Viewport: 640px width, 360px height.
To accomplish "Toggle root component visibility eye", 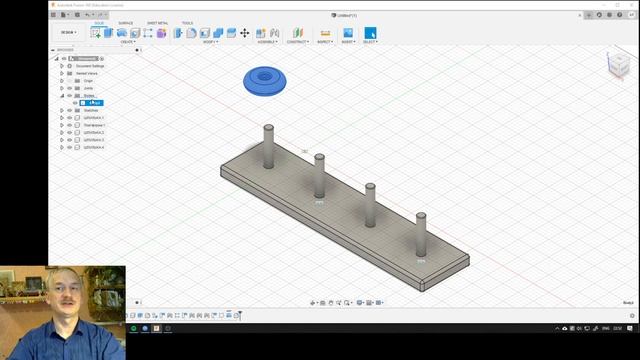I will click(64, 58).
